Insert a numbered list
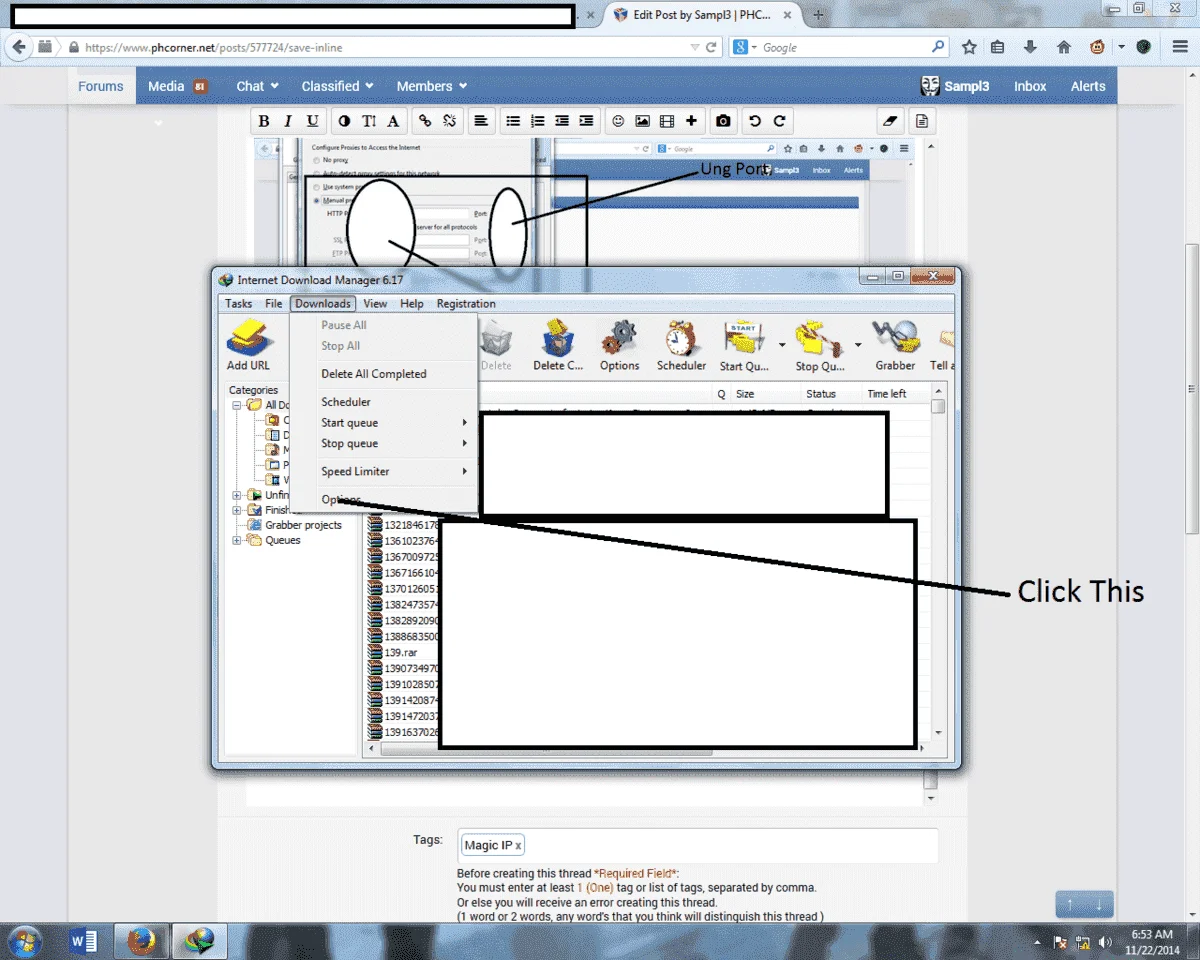1200x960 pixels. (x=538, y=121)
